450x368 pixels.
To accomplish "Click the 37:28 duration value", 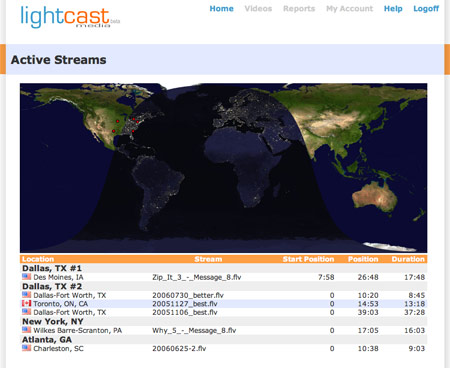I will [x=414, y=312].
